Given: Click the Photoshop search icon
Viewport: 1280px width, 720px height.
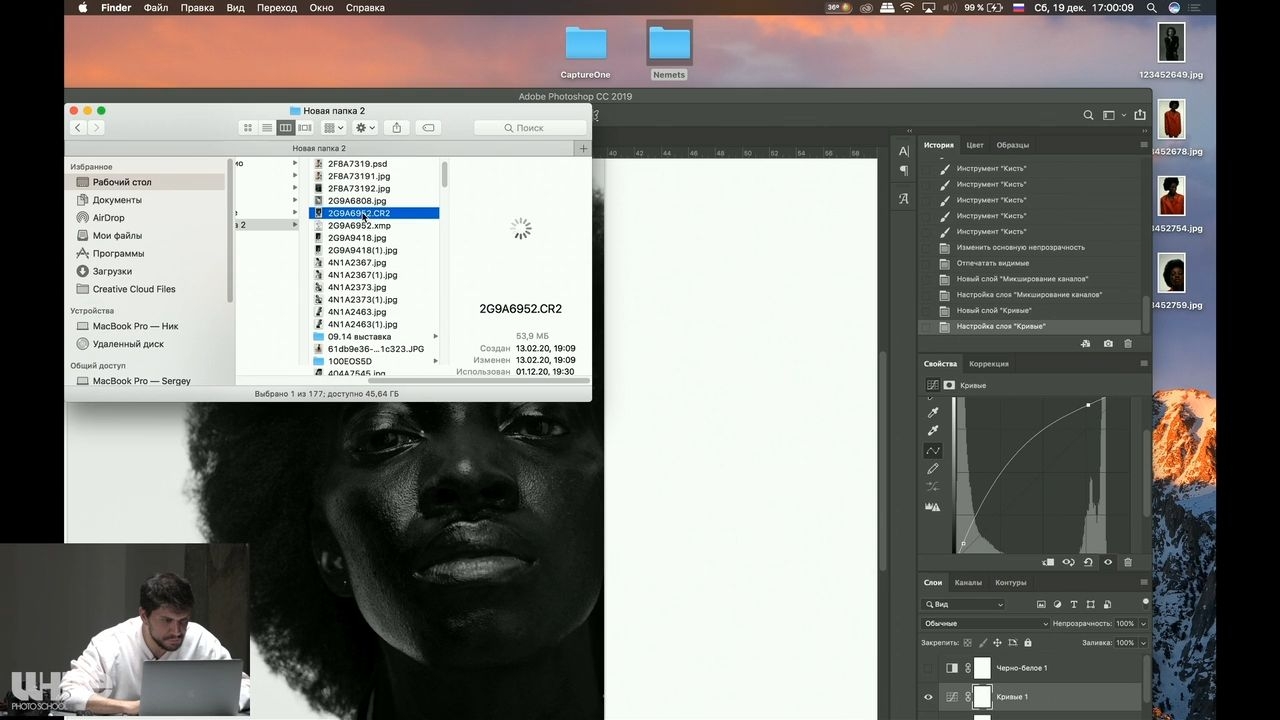Looking at the screenshot, I should click(x=1088, y=116).
